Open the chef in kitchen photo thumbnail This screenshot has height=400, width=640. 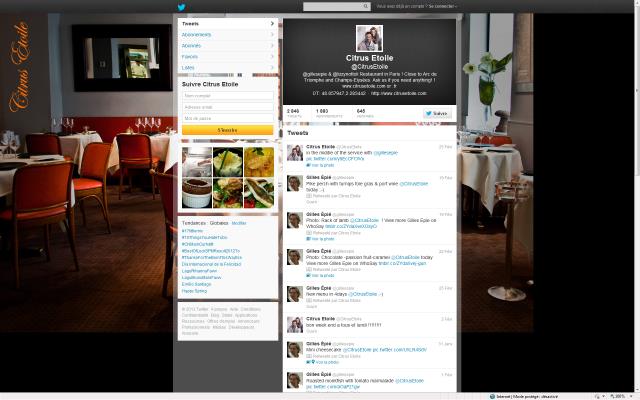[197, 162]
